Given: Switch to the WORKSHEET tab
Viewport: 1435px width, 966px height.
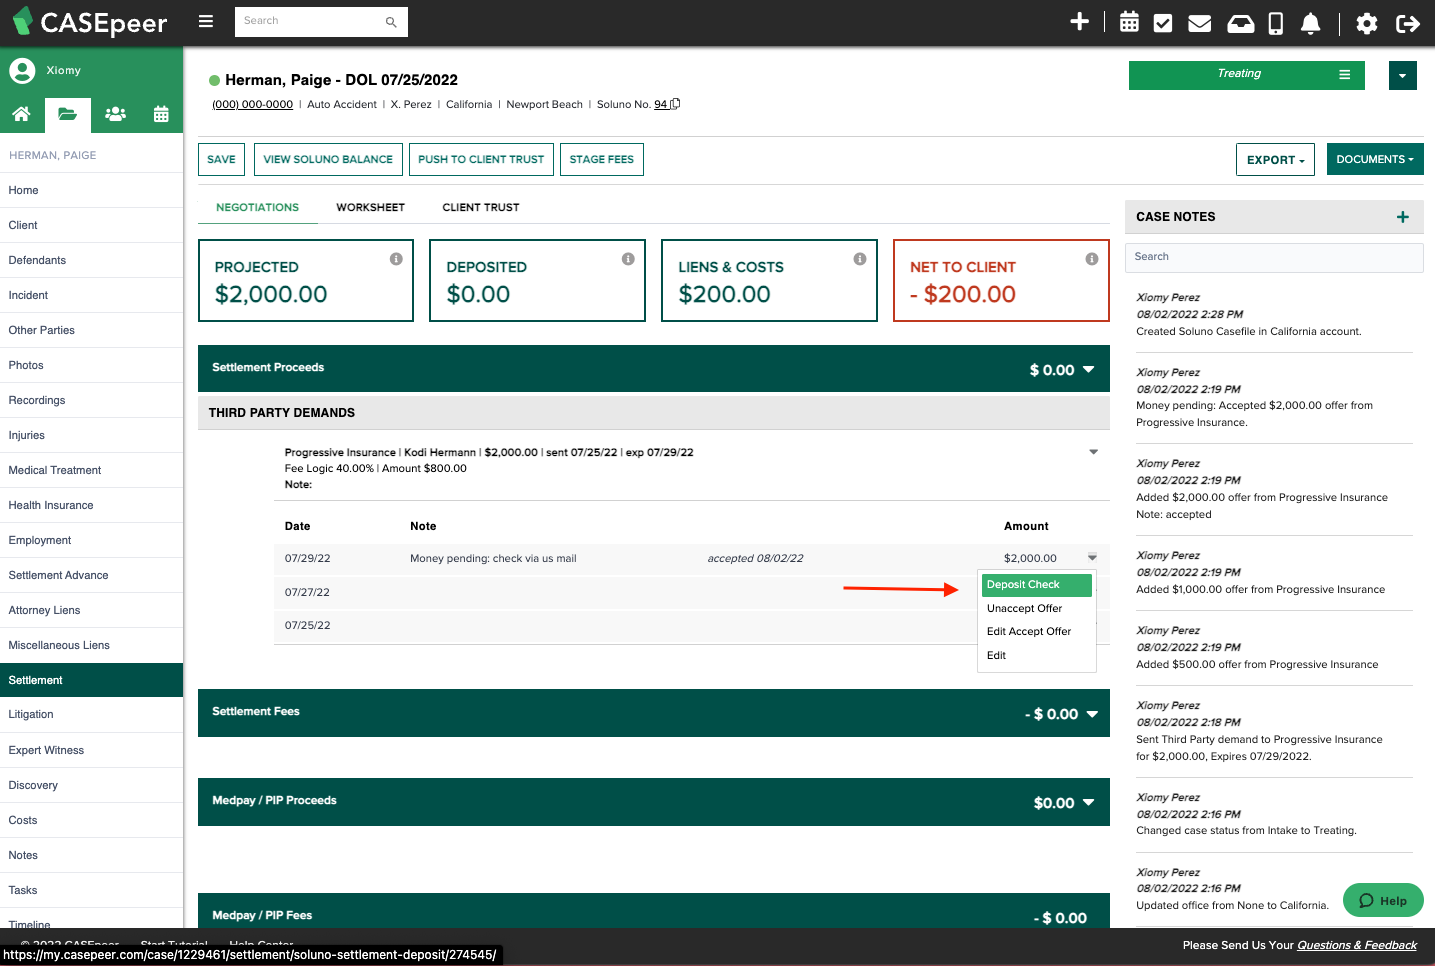Looking at the screenshot, I should 370,207.
